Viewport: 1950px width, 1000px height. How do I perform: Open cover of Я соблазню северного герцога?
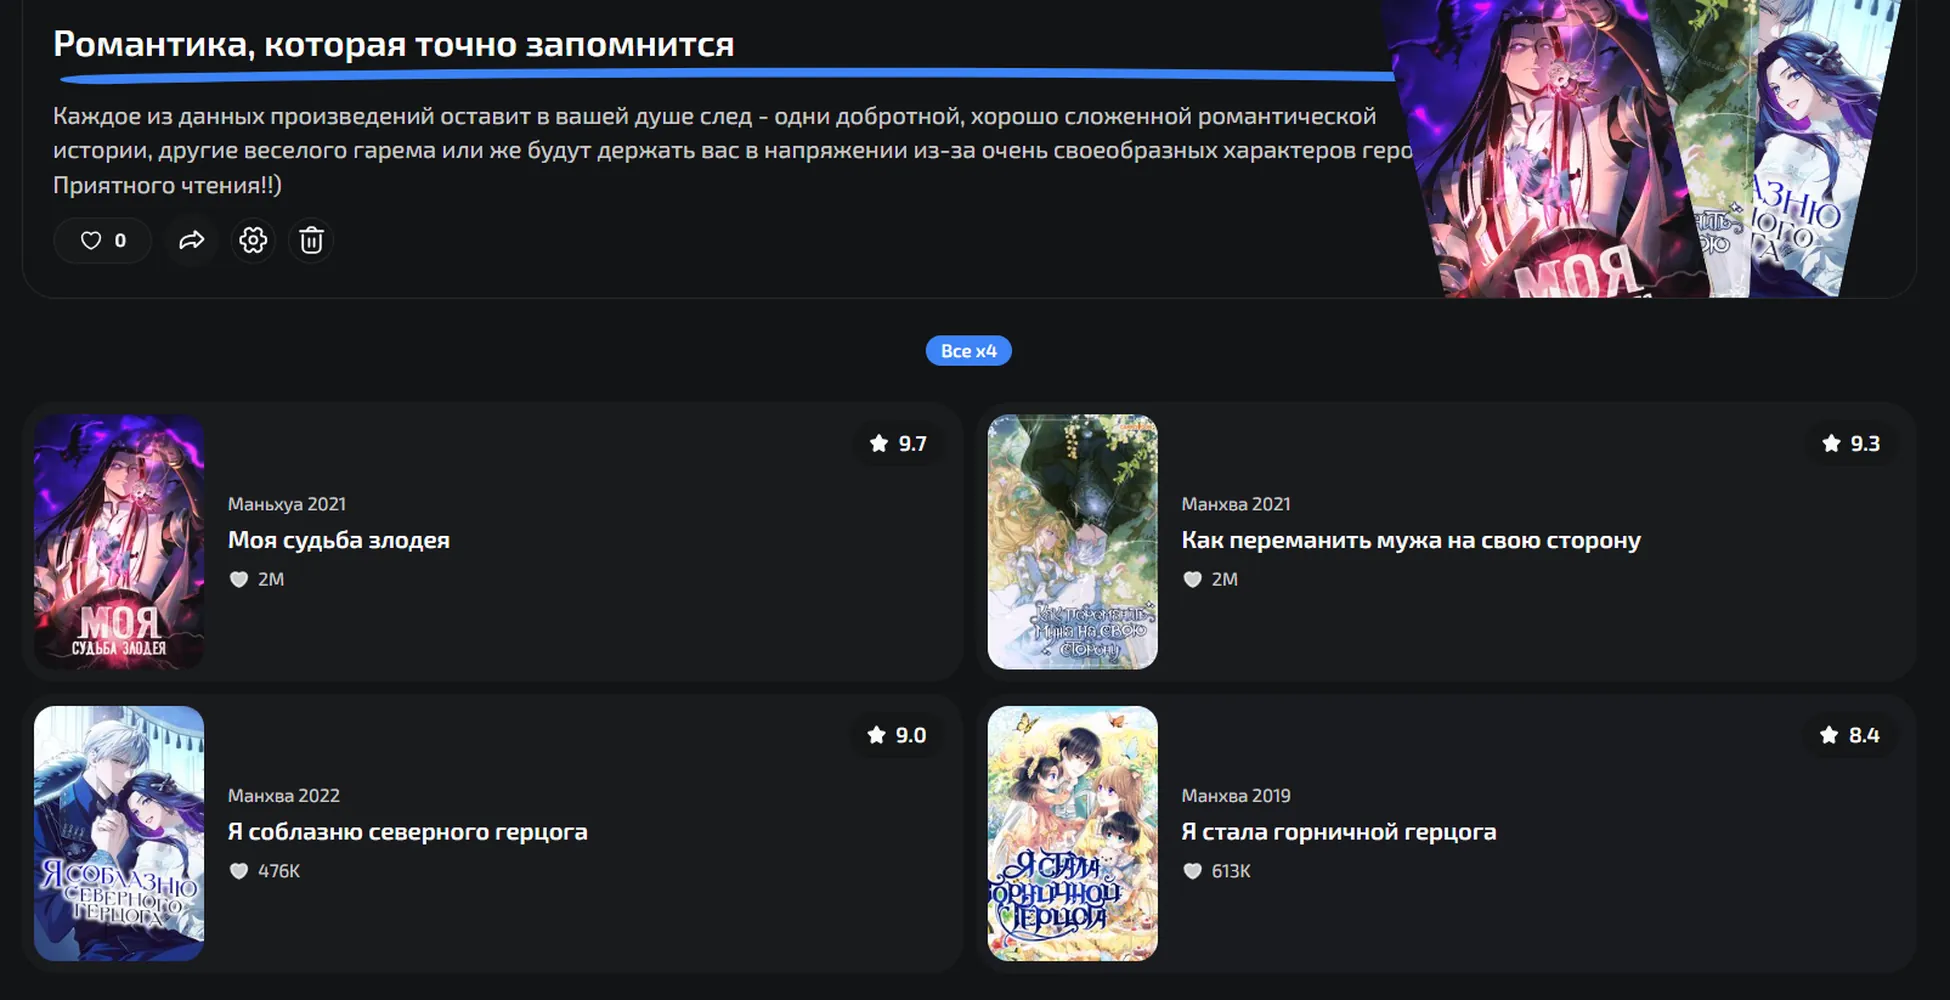[119, 834]
